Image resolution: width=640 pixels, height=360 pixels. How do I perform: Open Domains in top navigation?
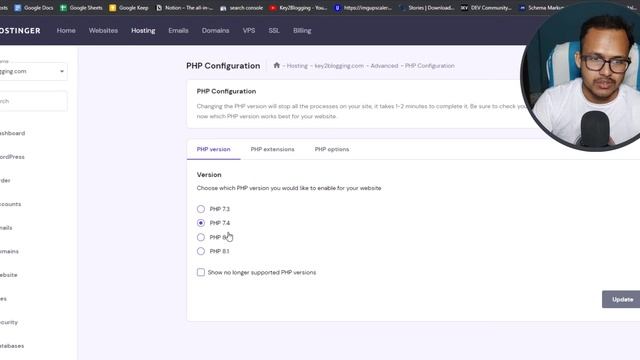coord(216,31)
